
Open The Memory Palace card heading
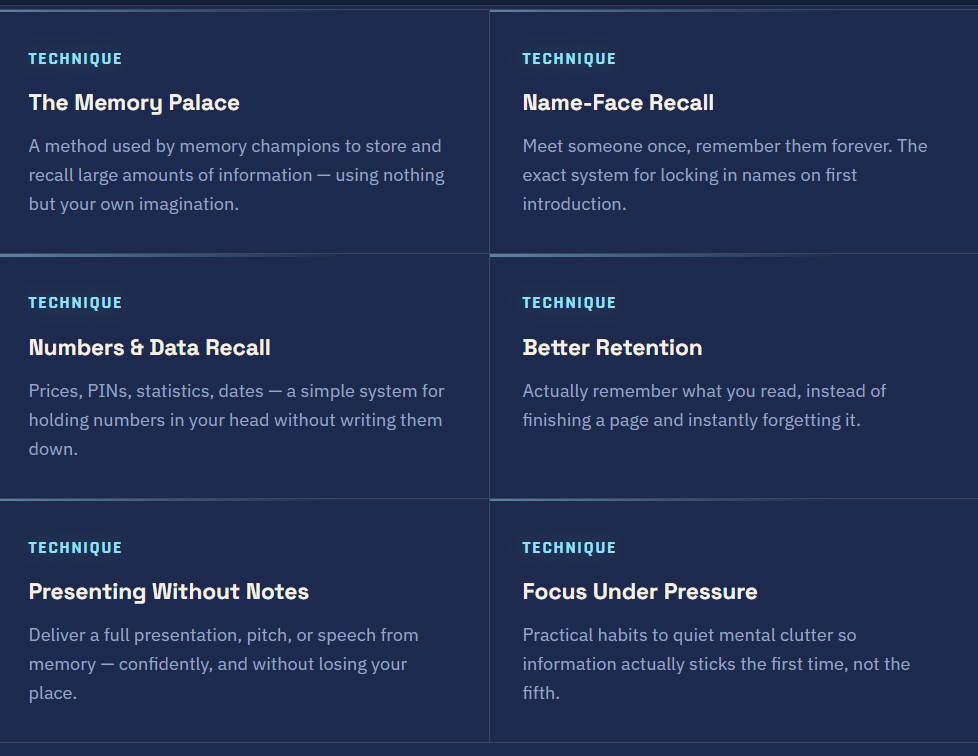point(134,103)
